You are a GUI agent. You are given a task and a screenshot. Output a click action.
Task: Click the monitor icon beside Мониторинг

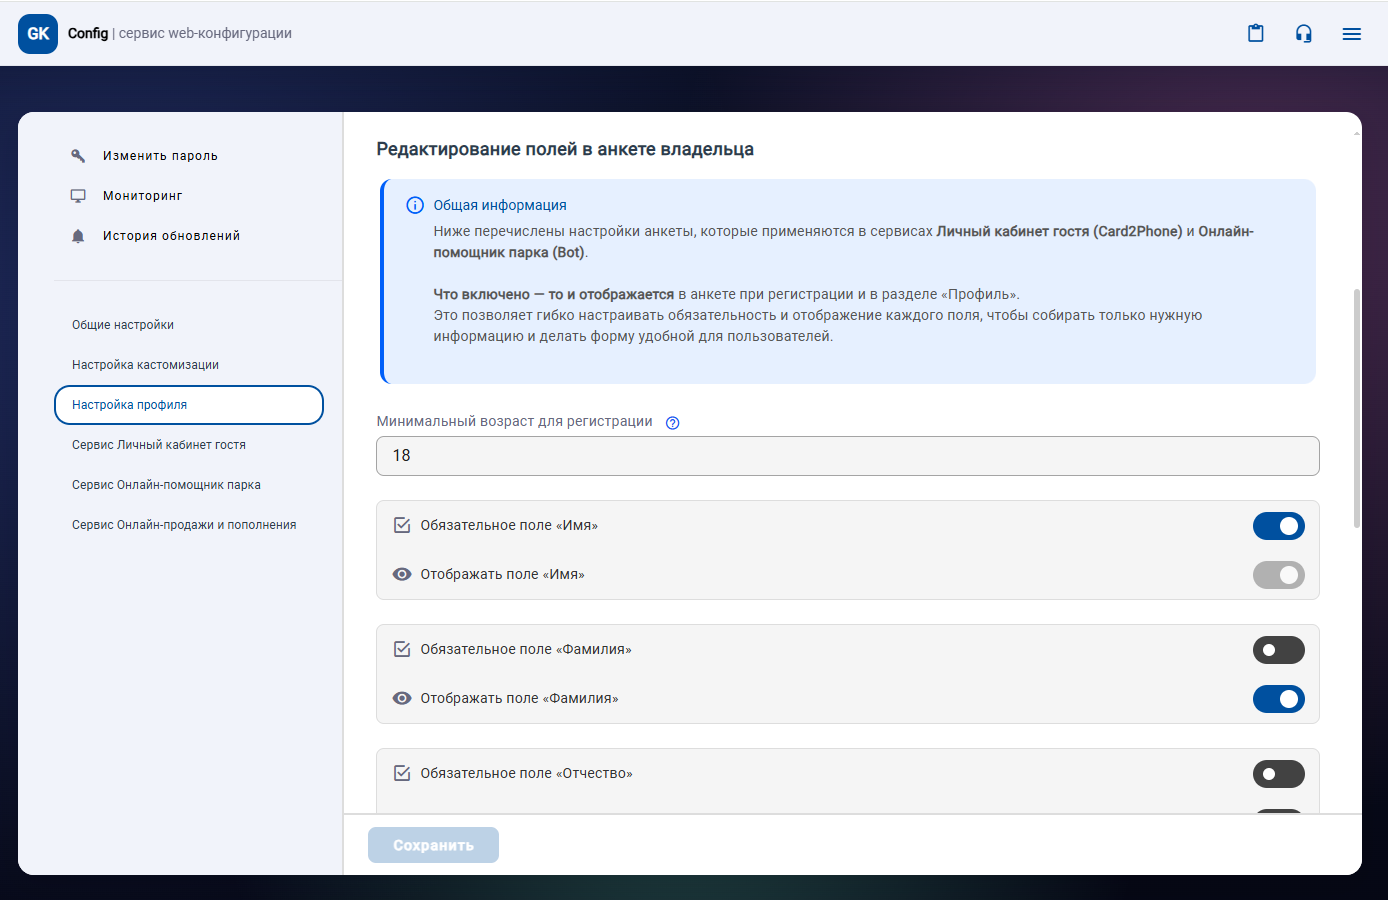(x=78, y=196)
